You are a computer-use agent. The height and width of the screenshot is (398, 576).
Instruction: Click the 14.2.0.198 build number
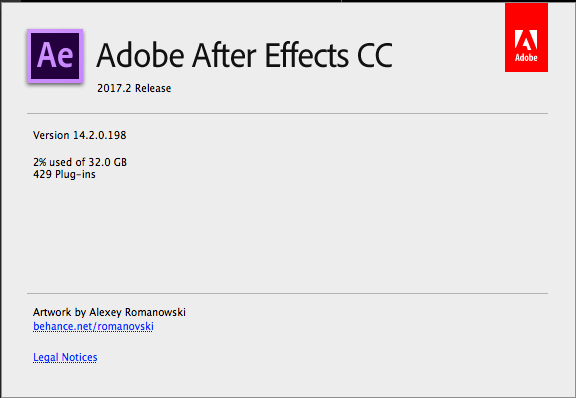100,135
